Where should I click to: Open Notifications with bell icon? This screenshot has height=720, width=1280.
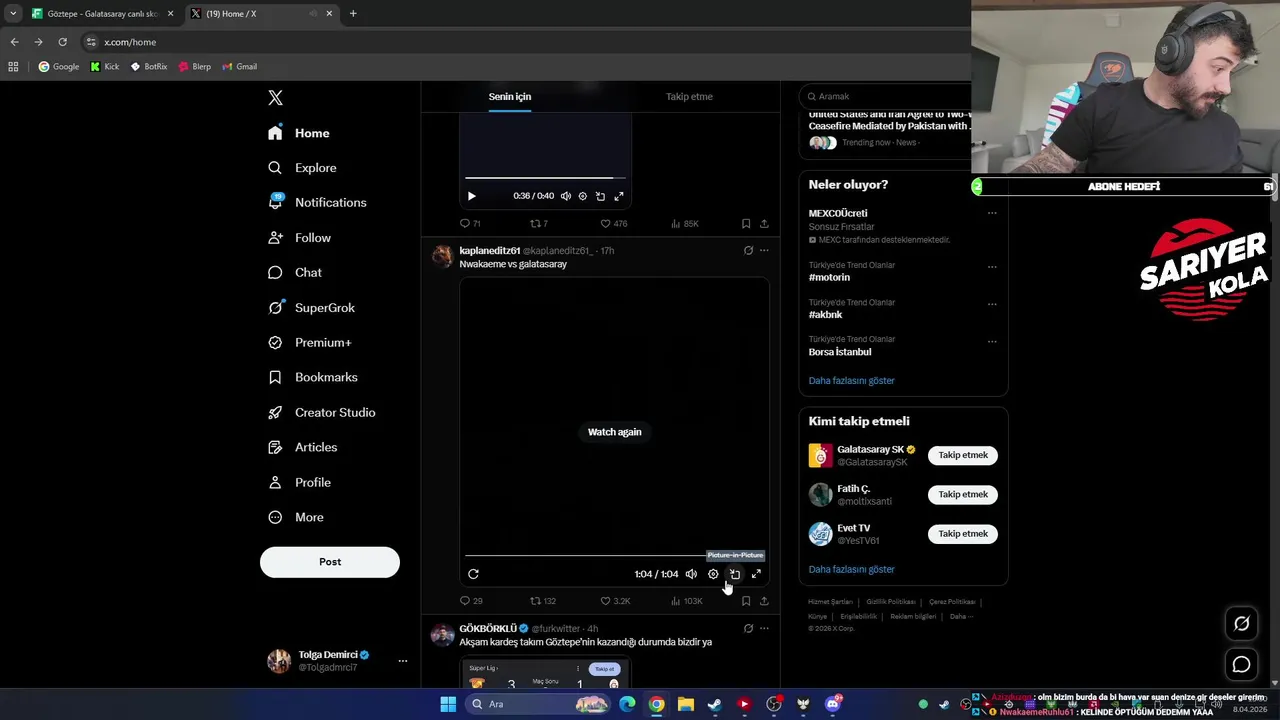[317, 202]
